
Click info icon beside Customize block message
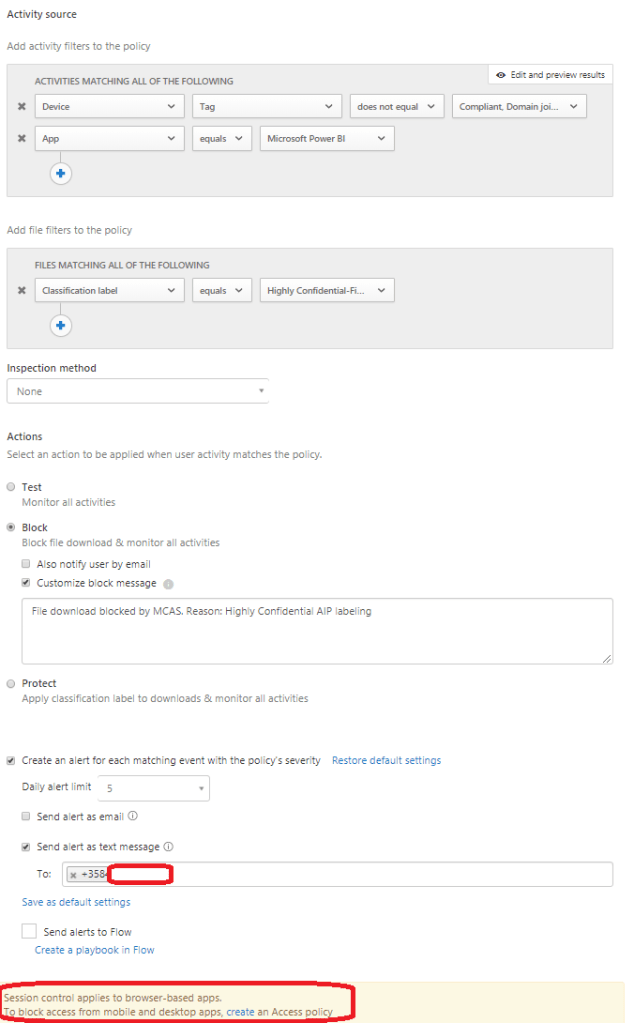pyautogui.click(x=168, y=584)
